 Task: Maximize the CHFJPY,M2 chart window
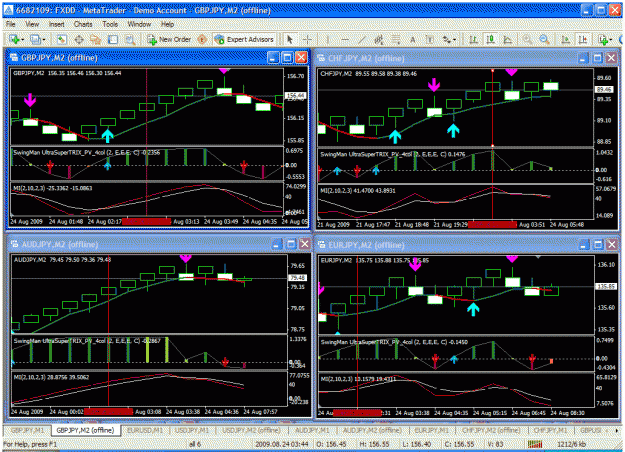coord(597,59)
